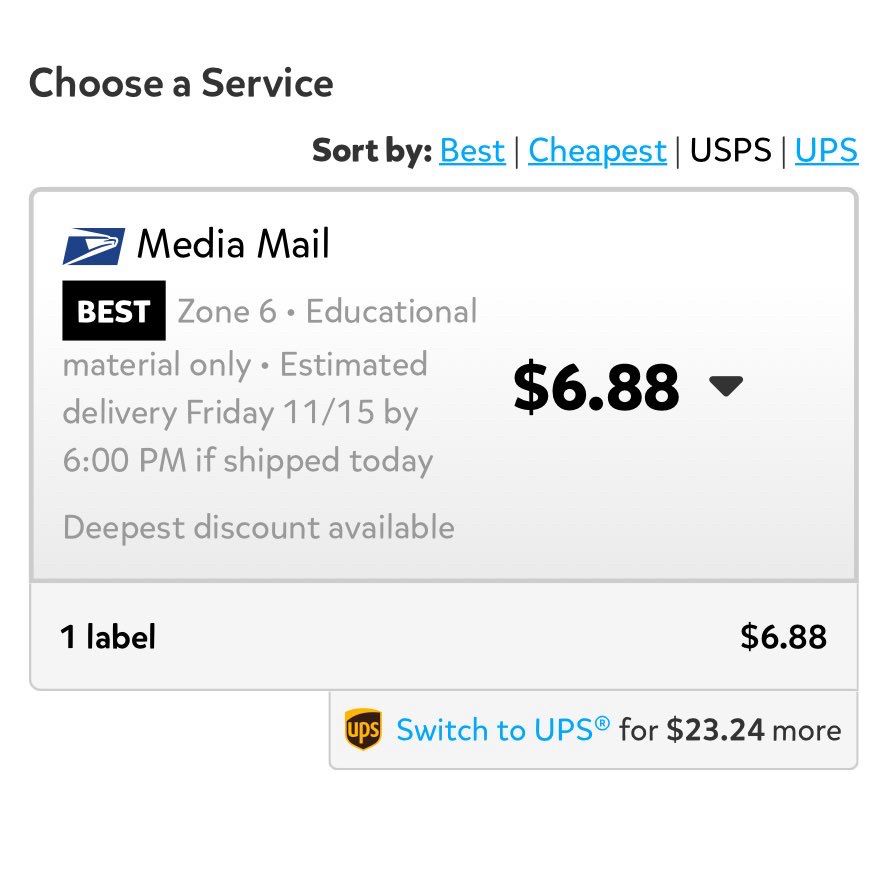
Task: Click the "for $23.24 more" text
Action: pos(730,730)
